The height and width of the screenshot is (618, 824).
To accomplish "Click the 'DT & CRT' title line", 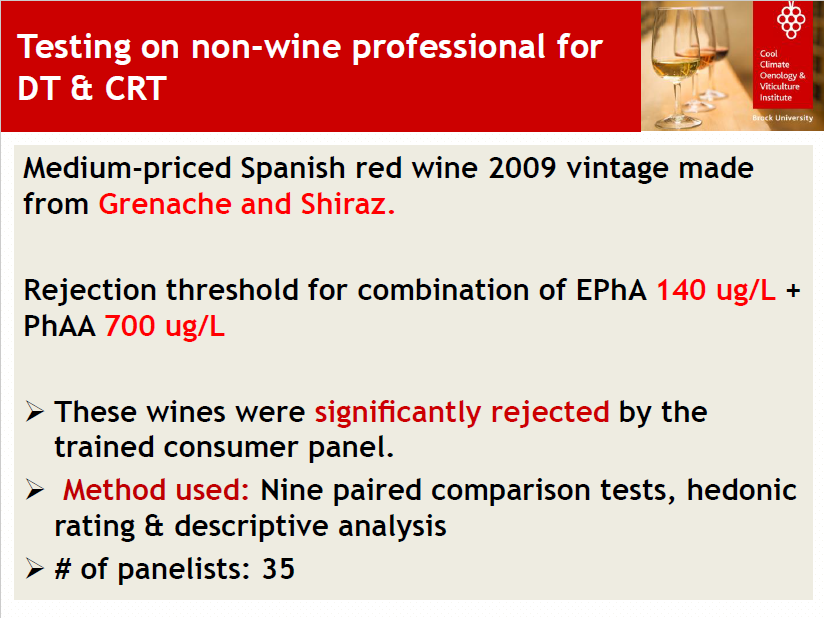I will click(92, 88).
